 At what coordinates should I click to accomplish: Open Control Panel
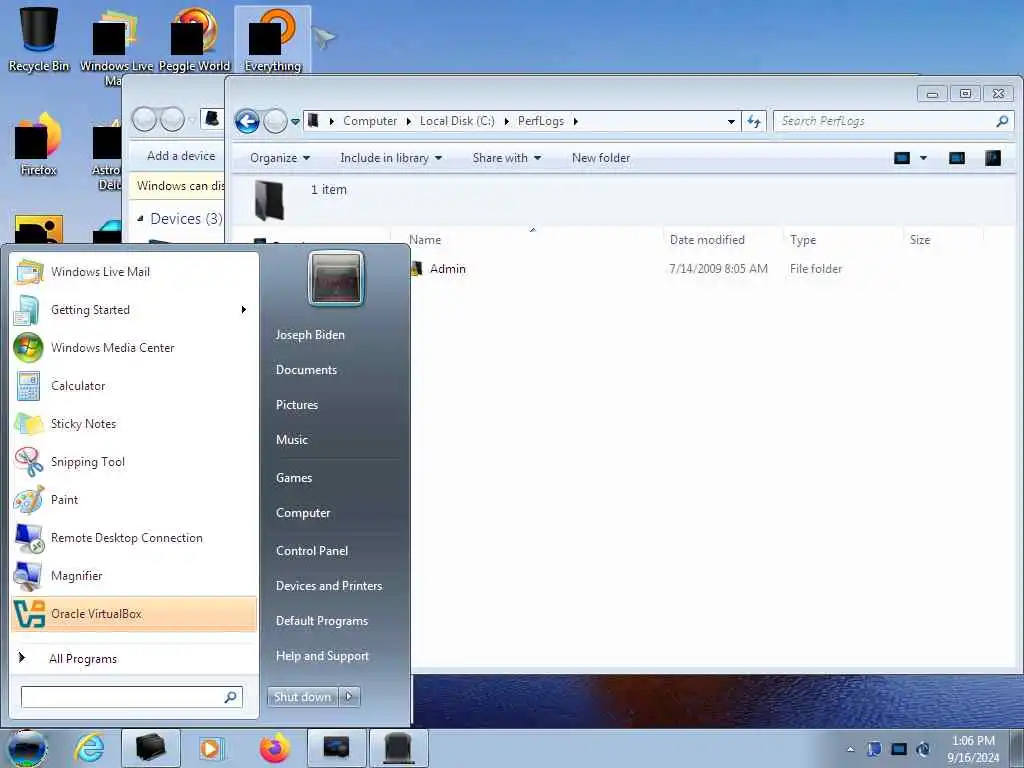click(x=312, y=551)
